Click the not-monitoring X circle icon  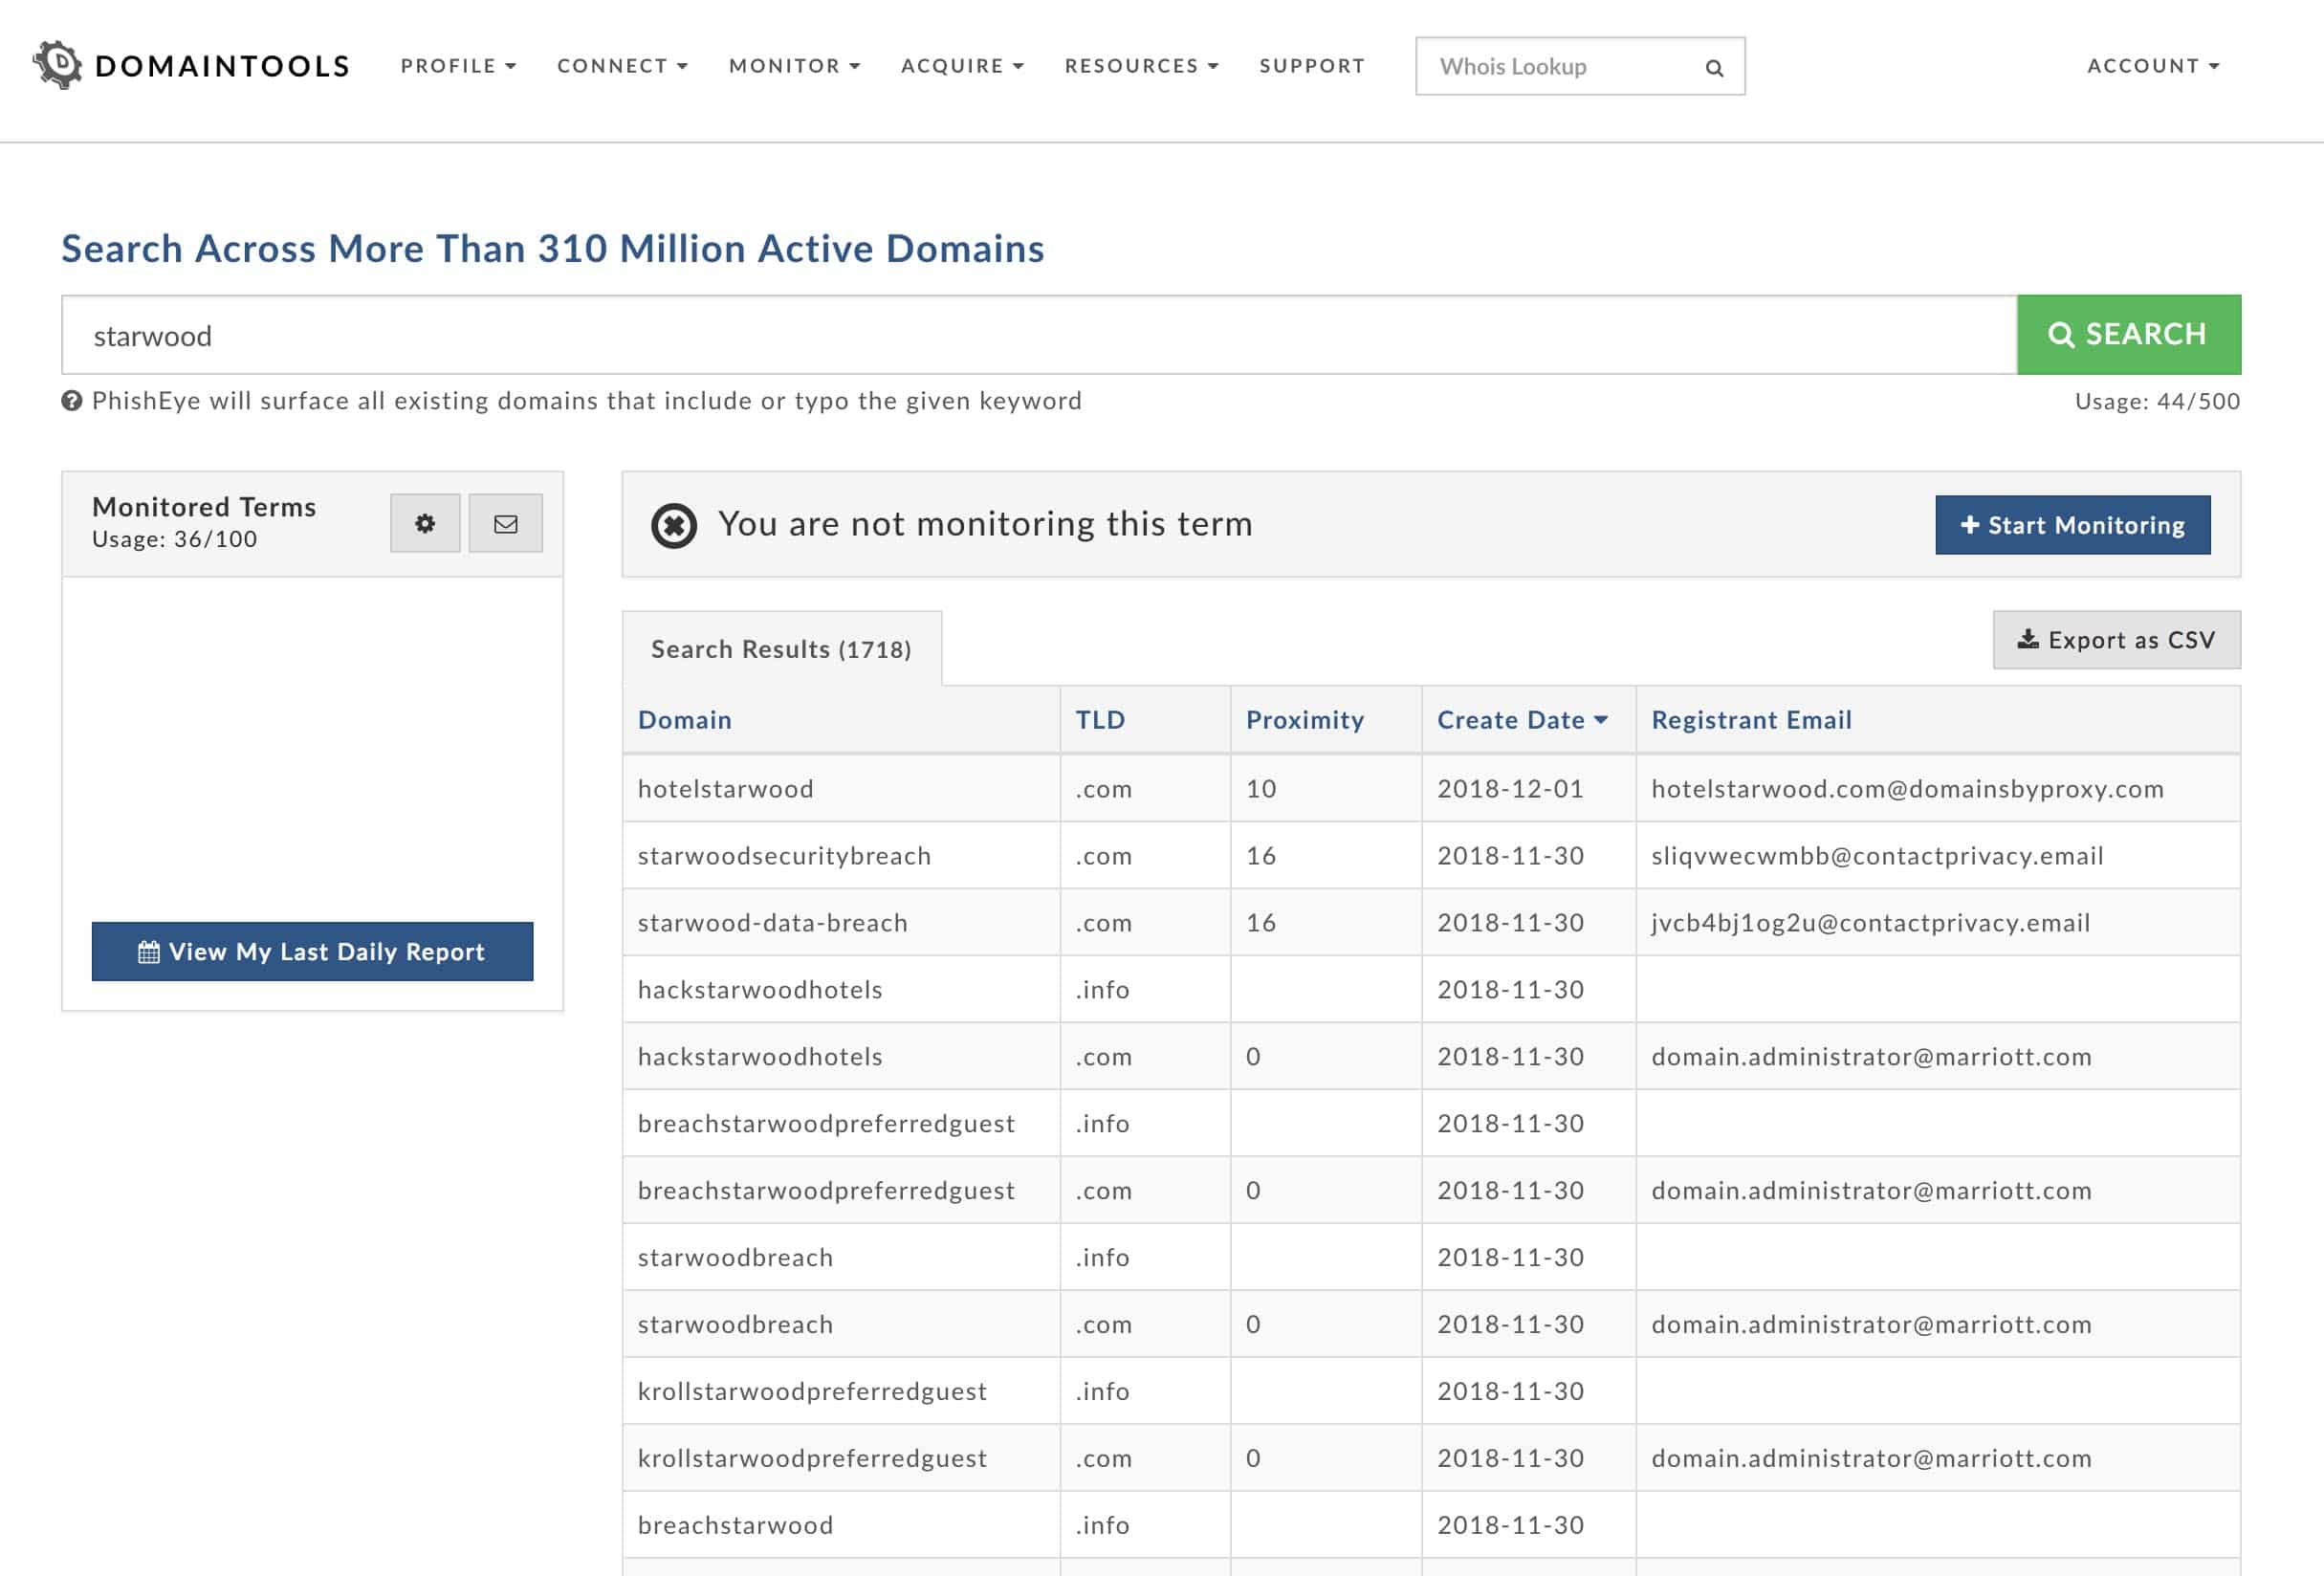pyautogui.click(x=673, y=525)
